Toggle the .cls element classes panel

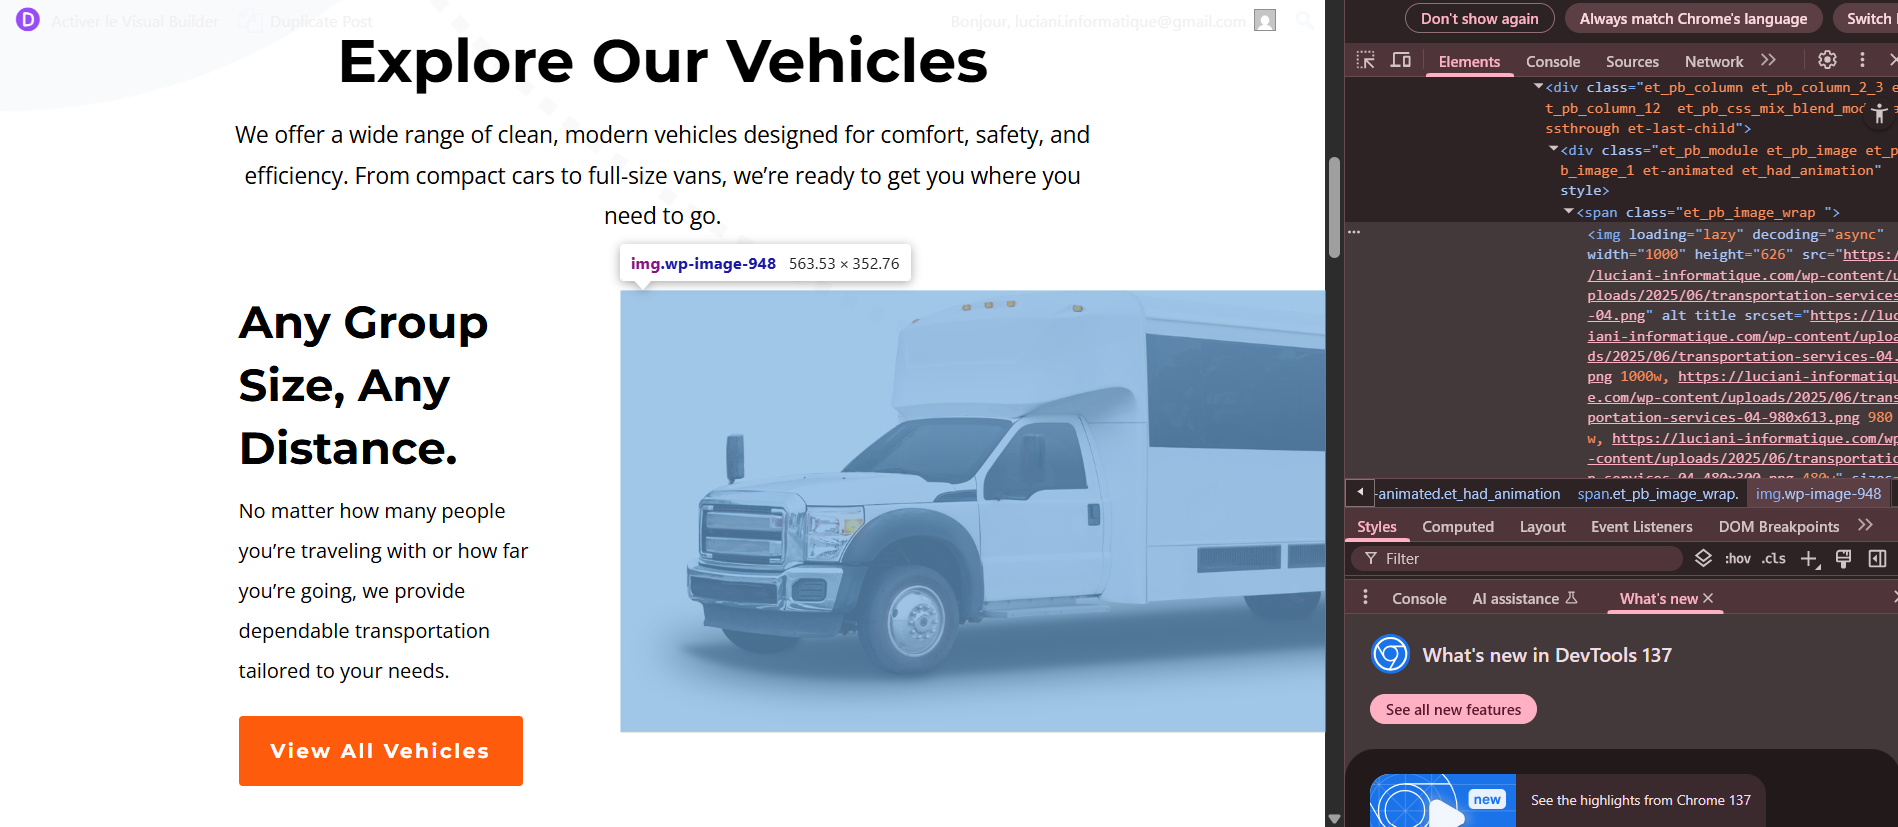[x=1774, y=558]
